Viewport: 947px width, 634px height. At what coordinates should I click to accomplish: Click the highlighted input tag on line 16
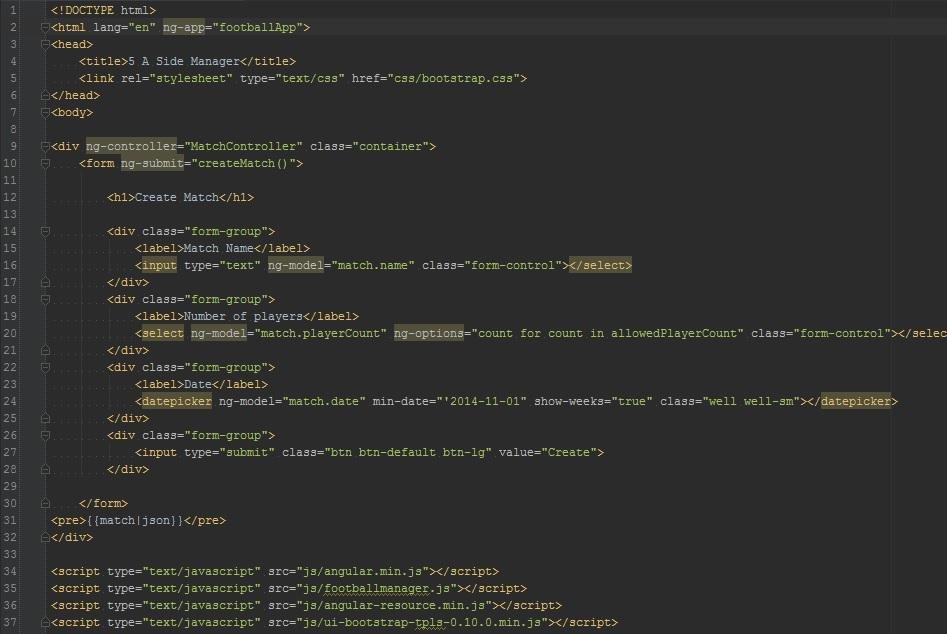pos(159,265)
